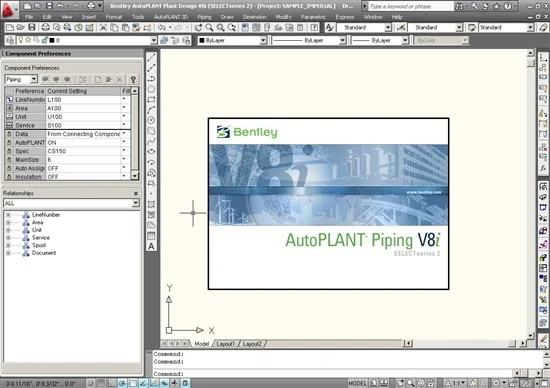This screenshot has height=388, width=550.
Task: Open the layer list dropdown showing 0
Action: pos(154,40)
